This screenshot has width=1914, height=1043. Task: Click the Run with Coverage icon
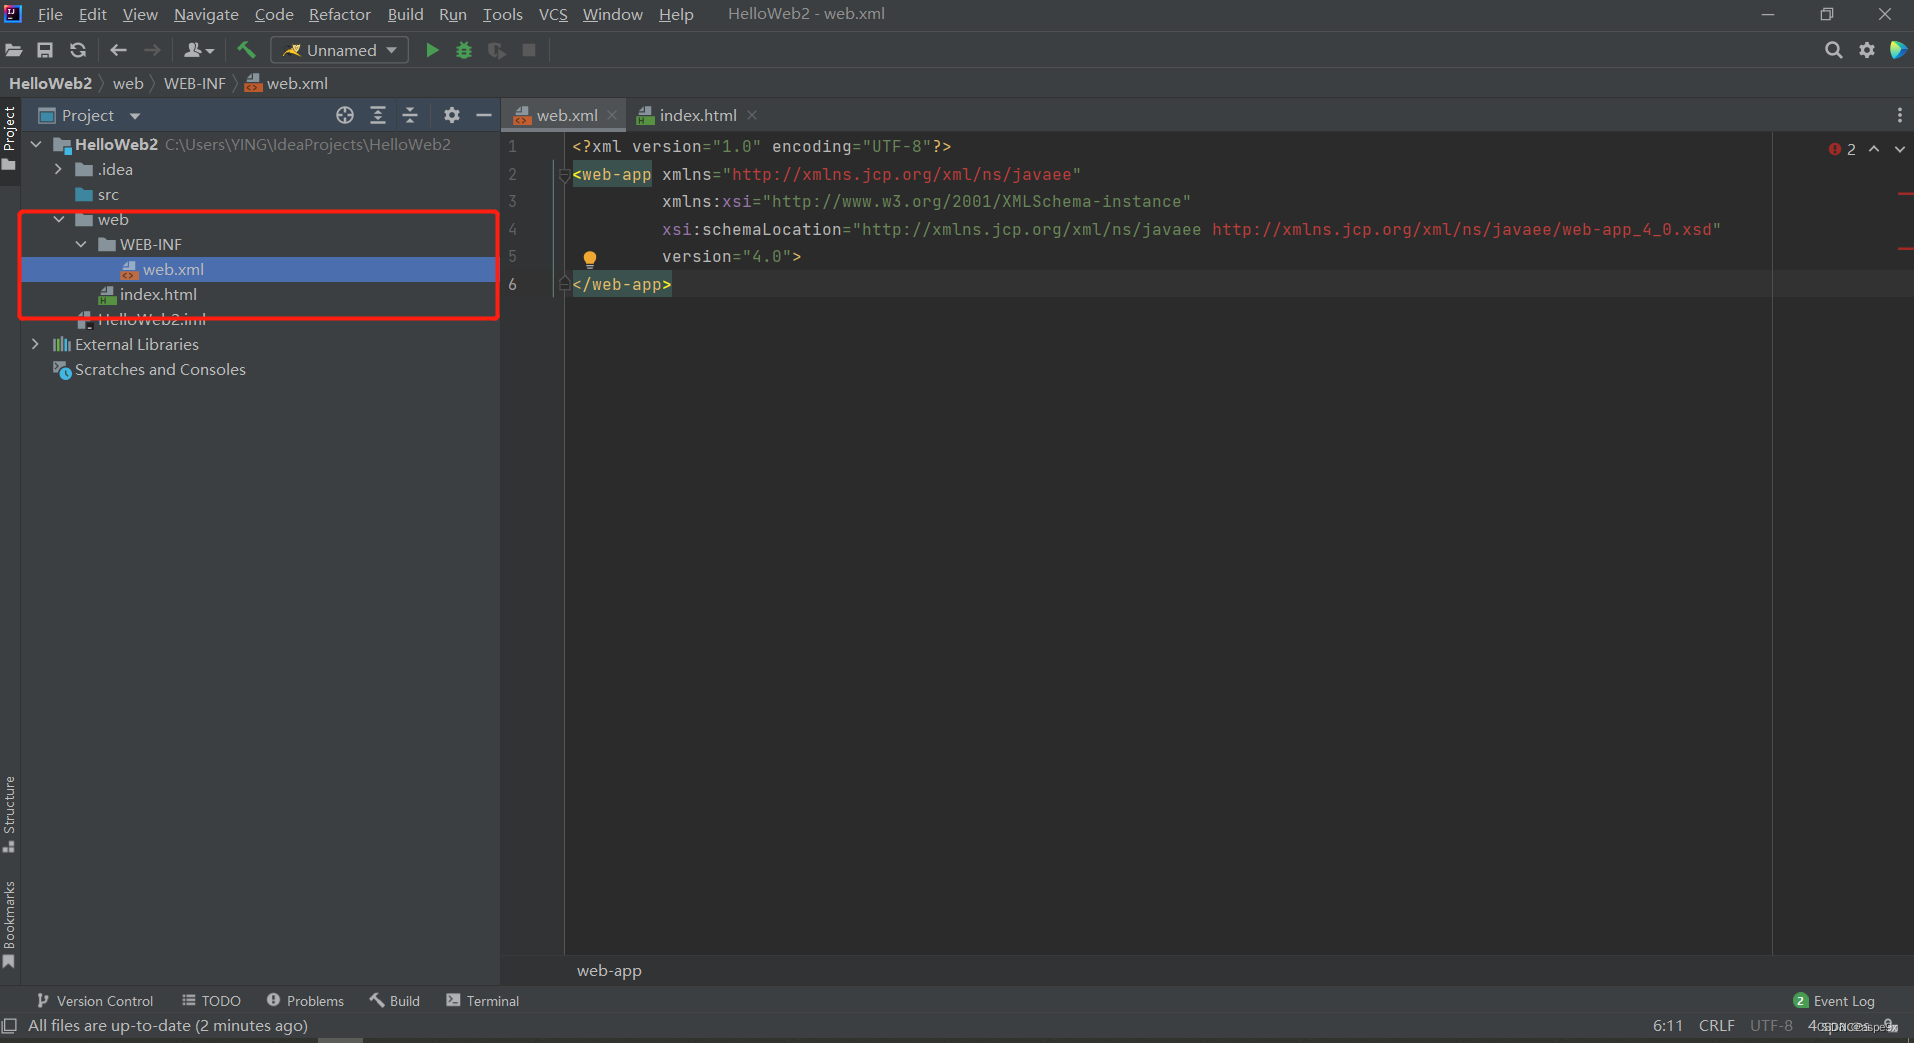[496, 50]
